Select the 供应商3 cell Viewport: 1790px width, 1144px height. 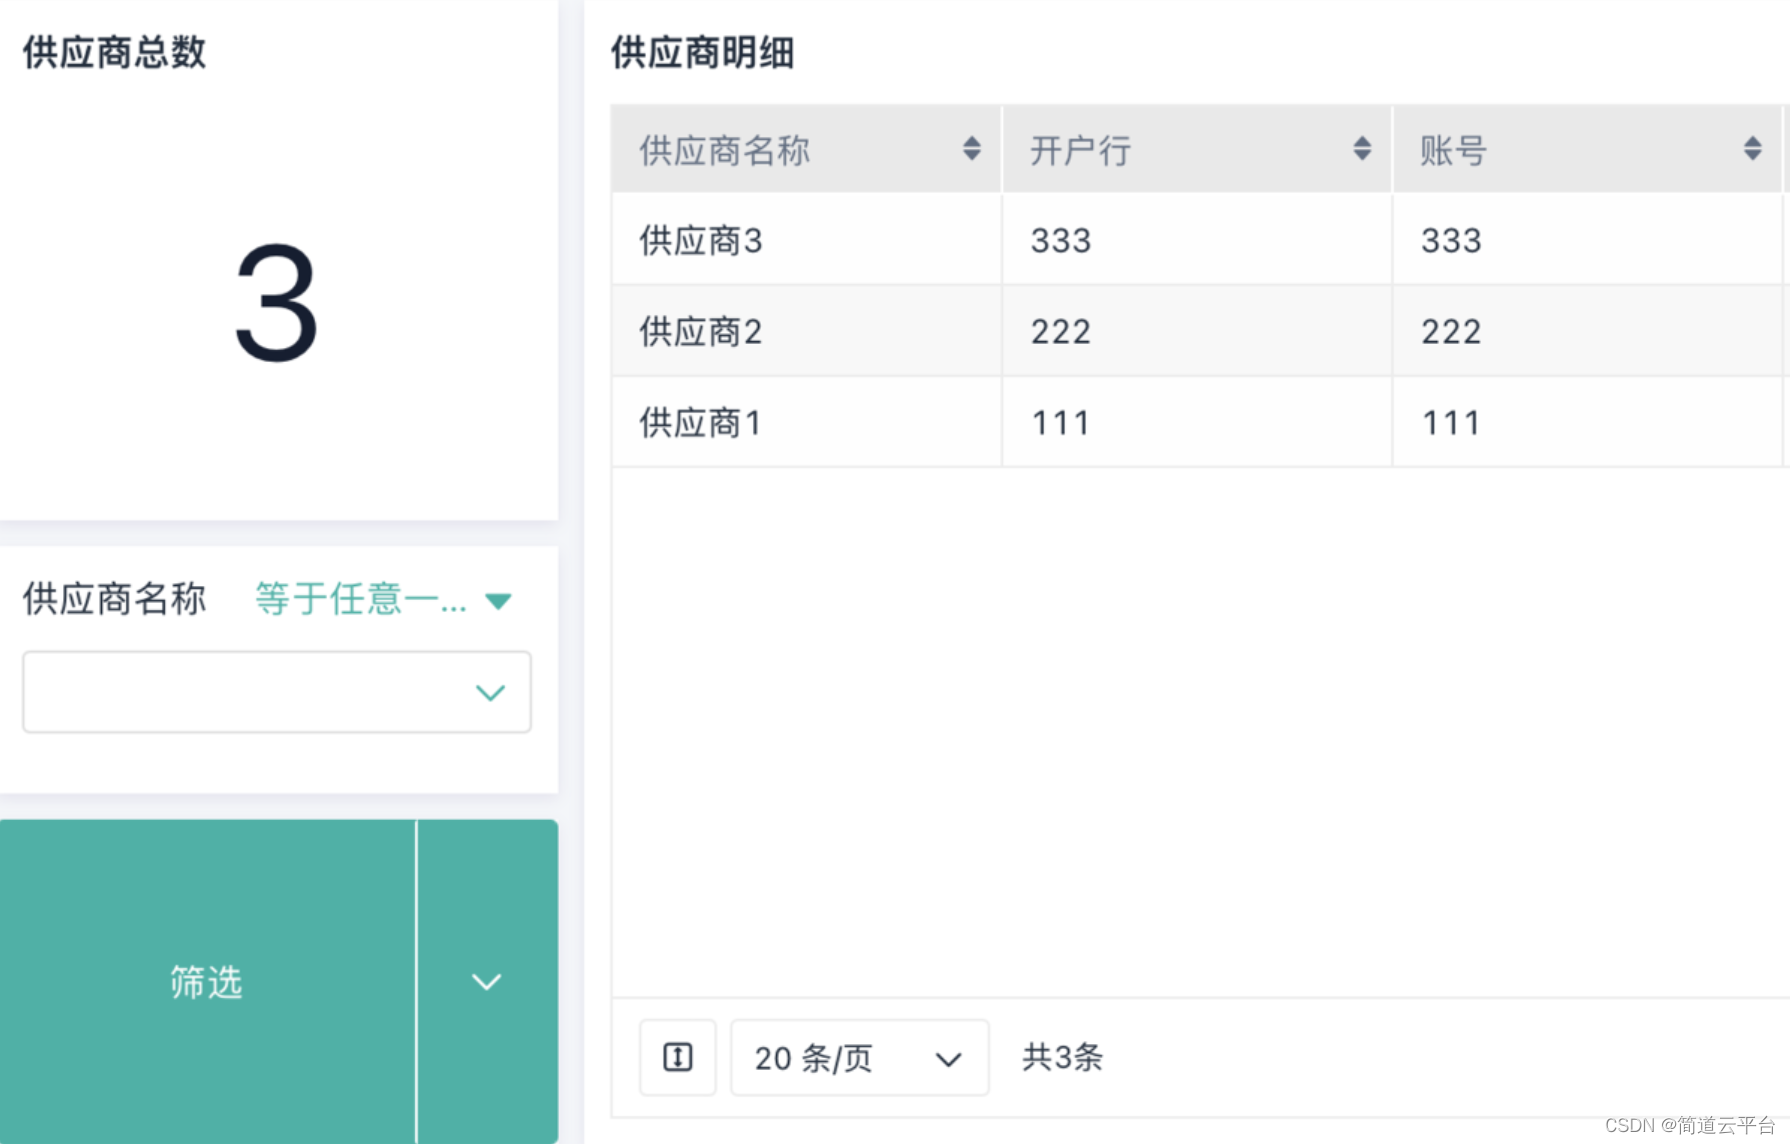click(806, 240)
